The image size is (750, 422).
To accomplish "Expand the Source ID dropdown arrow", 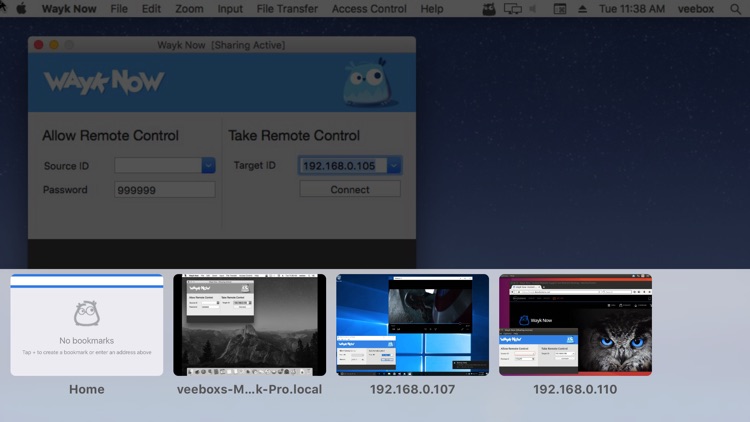I will point(208,166).
